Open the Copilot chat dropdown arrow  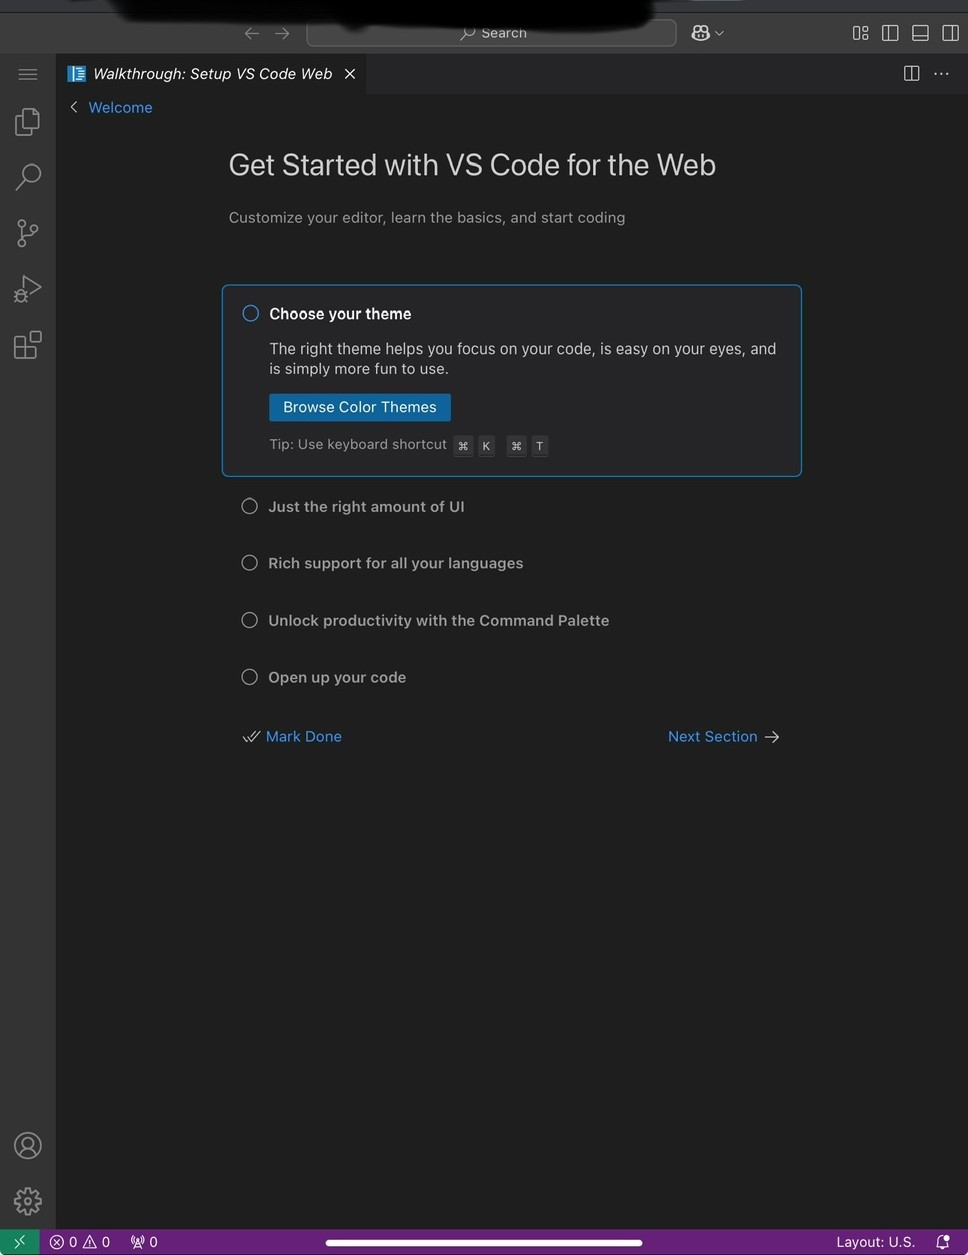click(719, 33)
